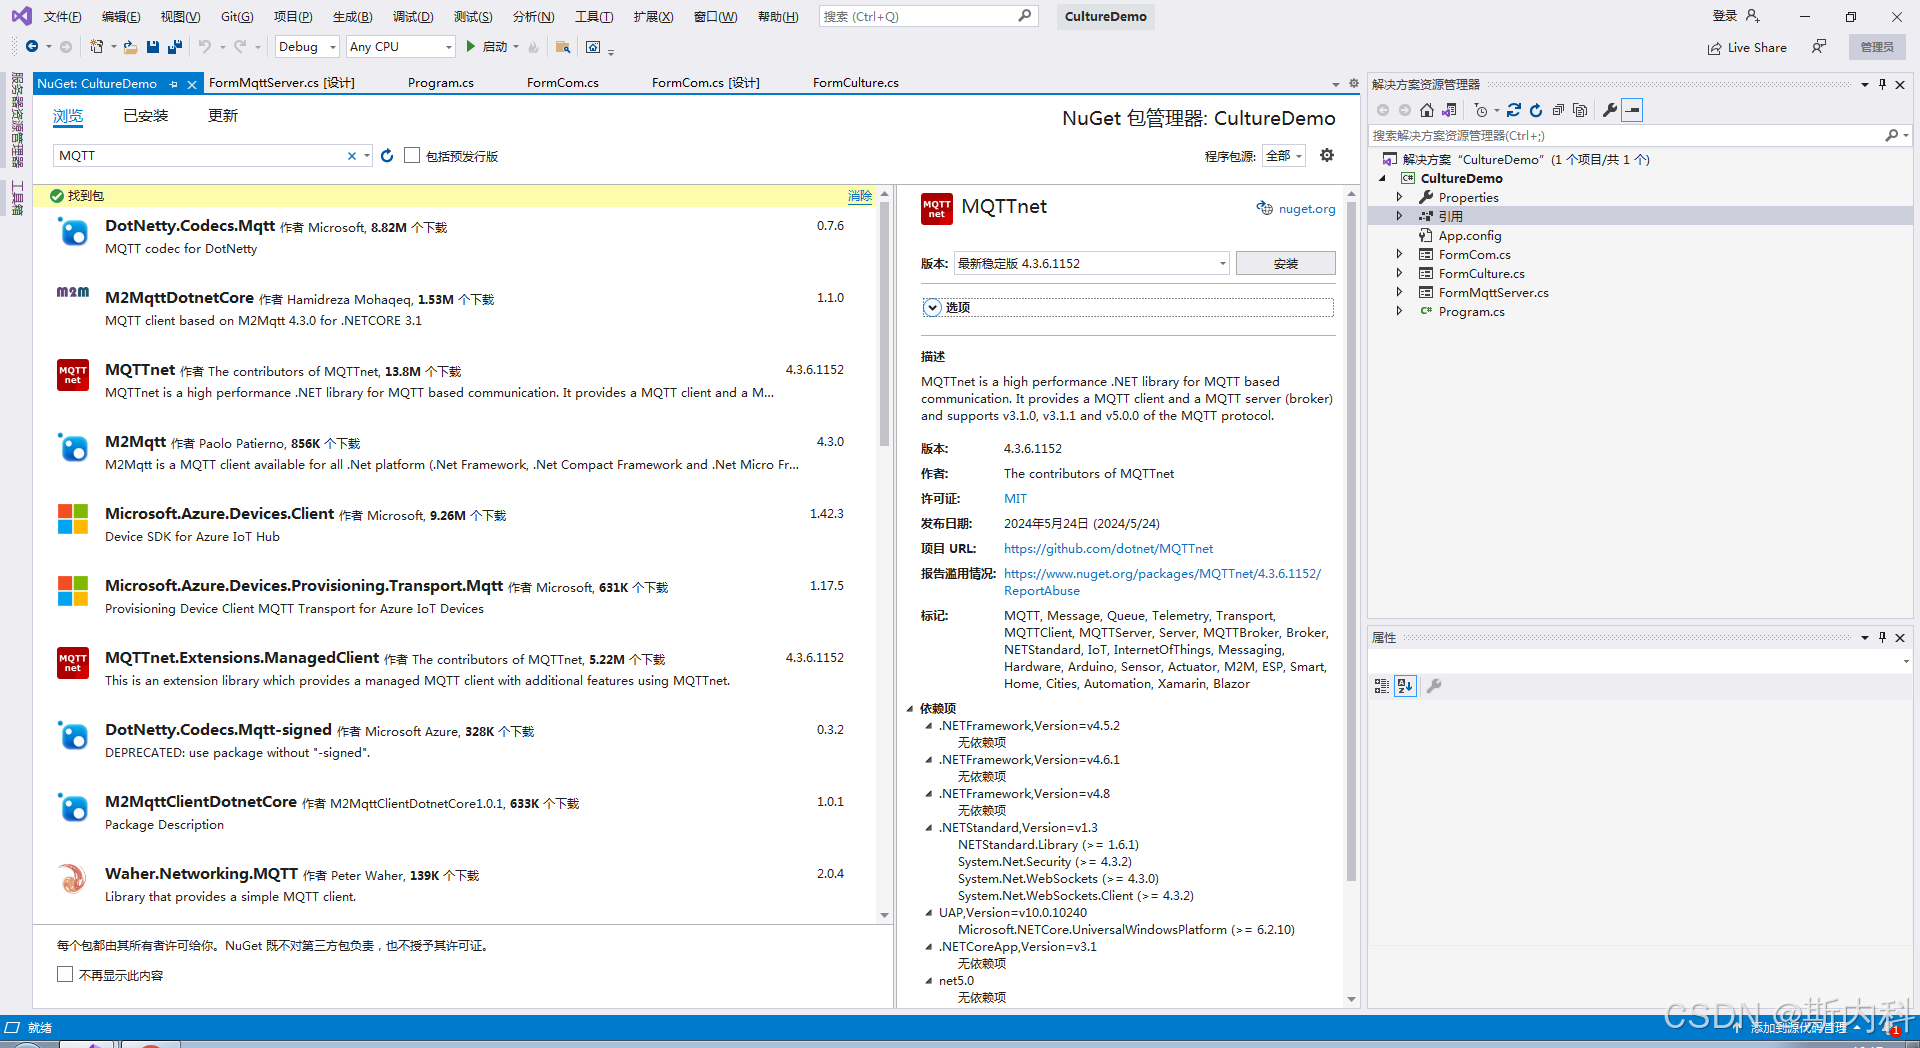Image resolution: width=1920 pixels, height=1048 pixels.
Task: Click the Install (安装) button
Action: (1285, 263)
